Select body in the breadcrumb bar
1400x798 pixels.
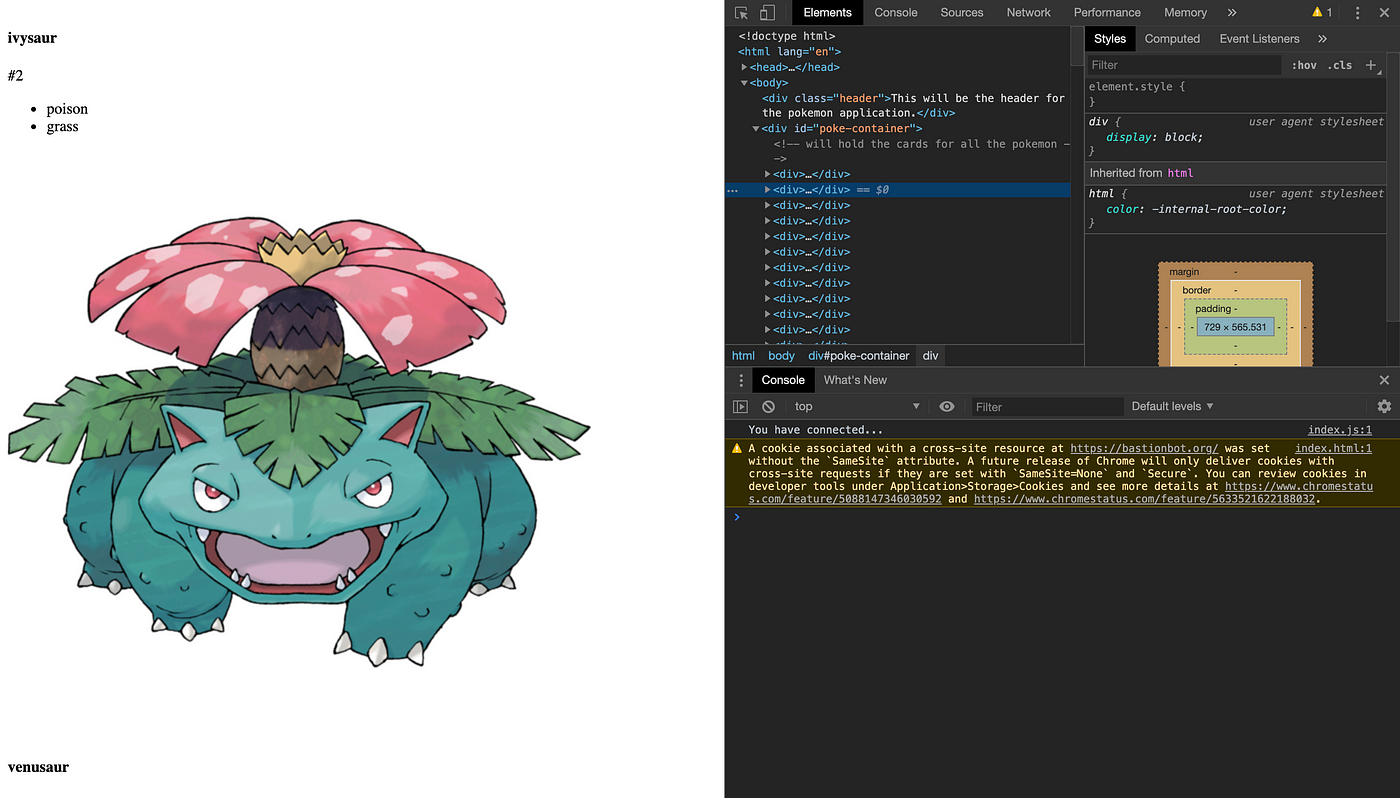(781, 356)
